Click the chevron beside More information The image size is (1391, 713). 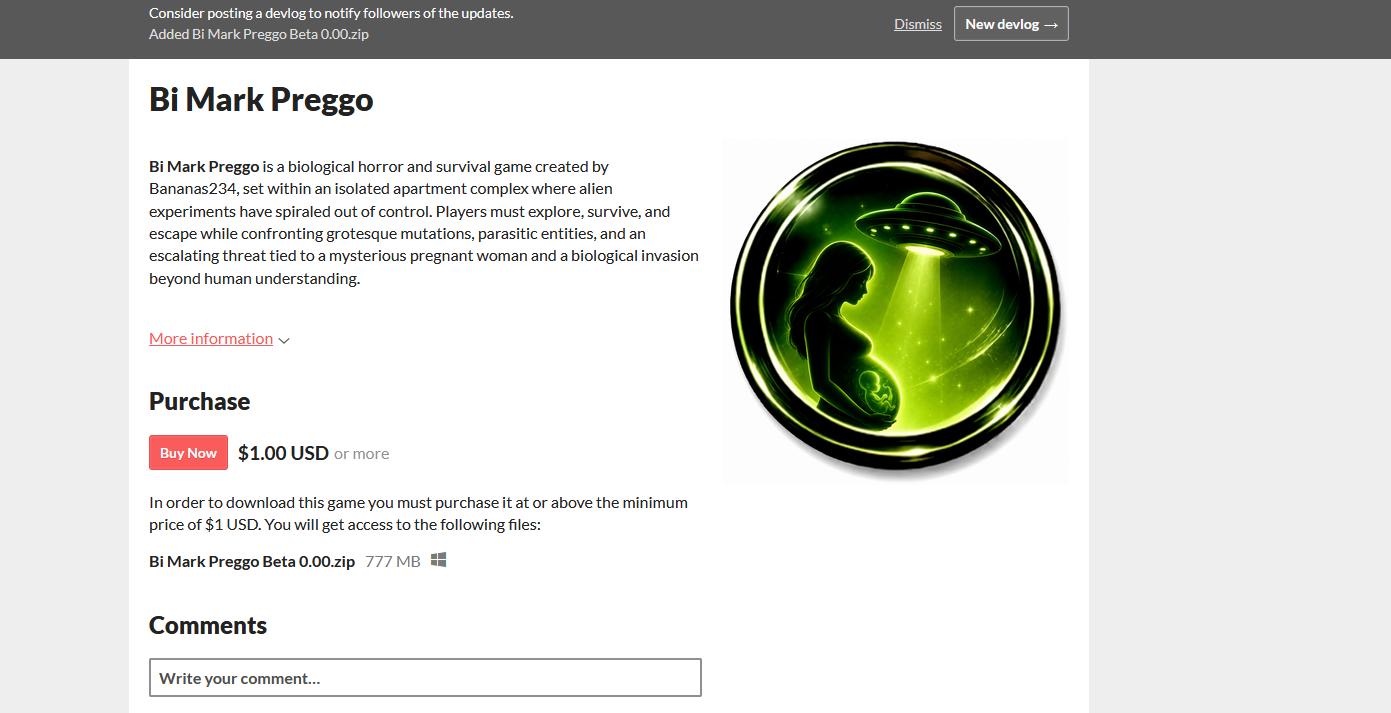tap(284, 340)
